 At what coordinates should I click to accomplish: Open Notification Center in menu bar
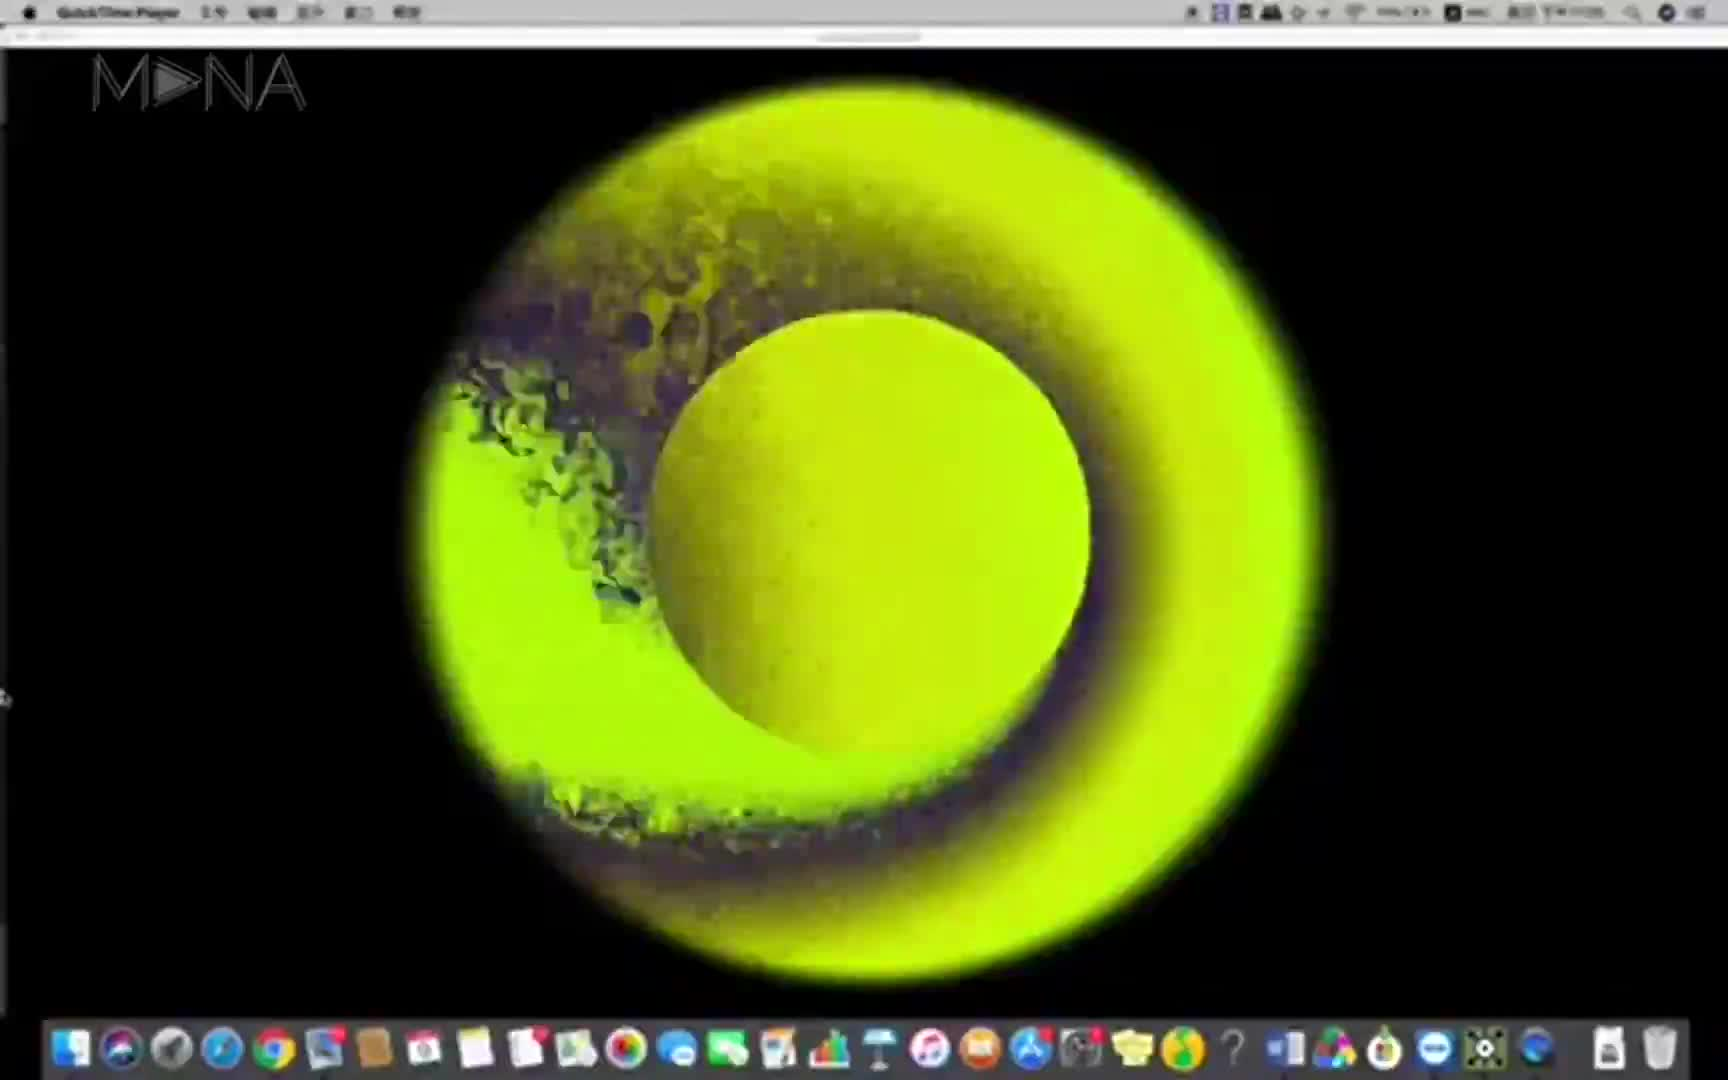point(1697,13)
